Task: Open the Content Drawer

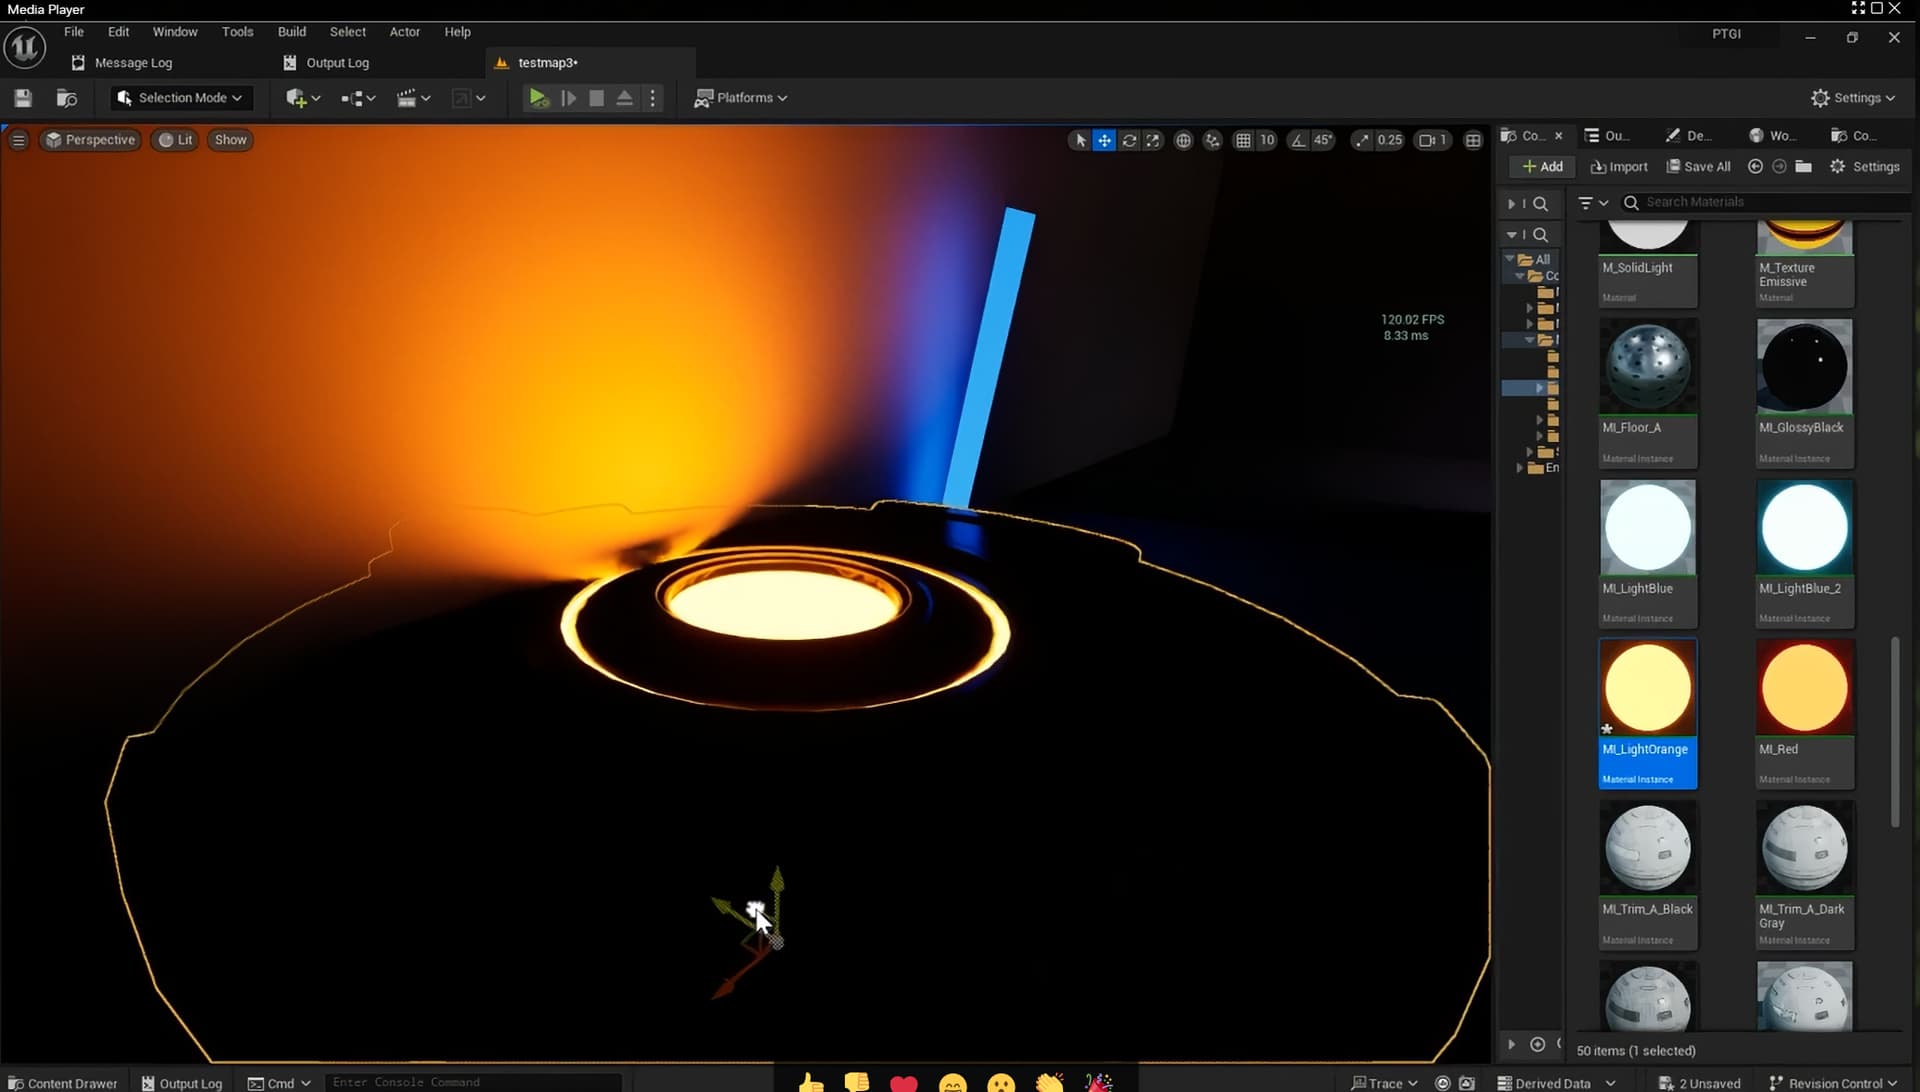Action: click(62, 1082)
